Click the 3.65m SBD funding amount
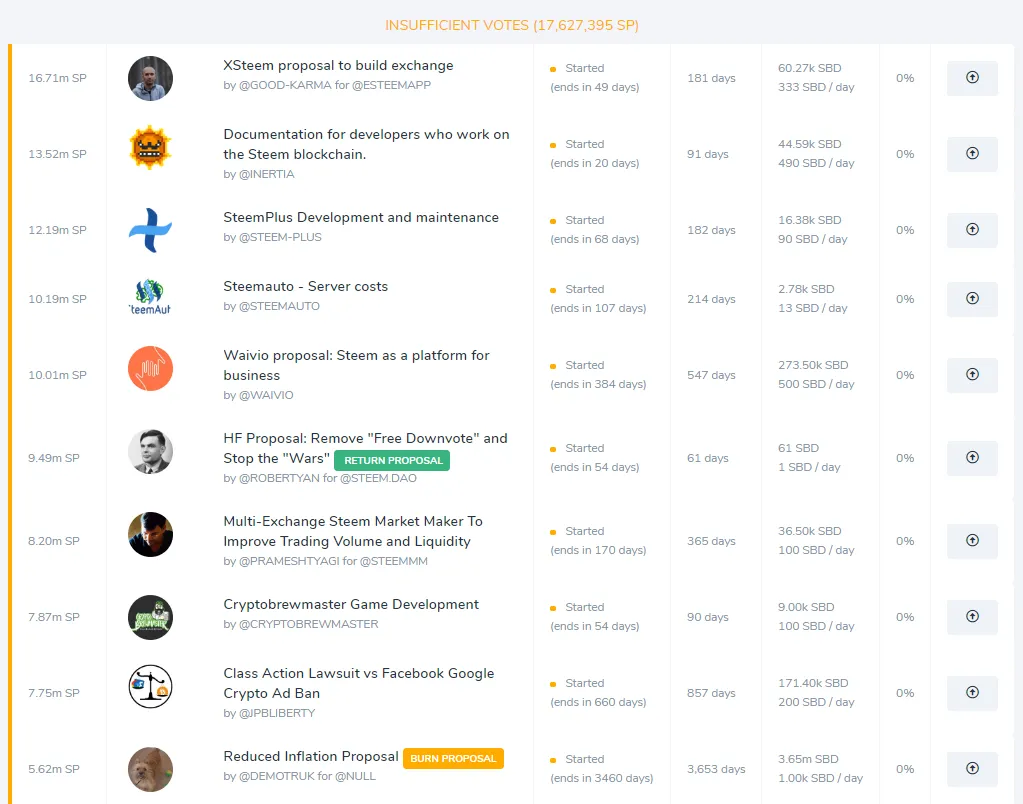The height and width of the screenshot is (804, 1023). coord(808,759)
